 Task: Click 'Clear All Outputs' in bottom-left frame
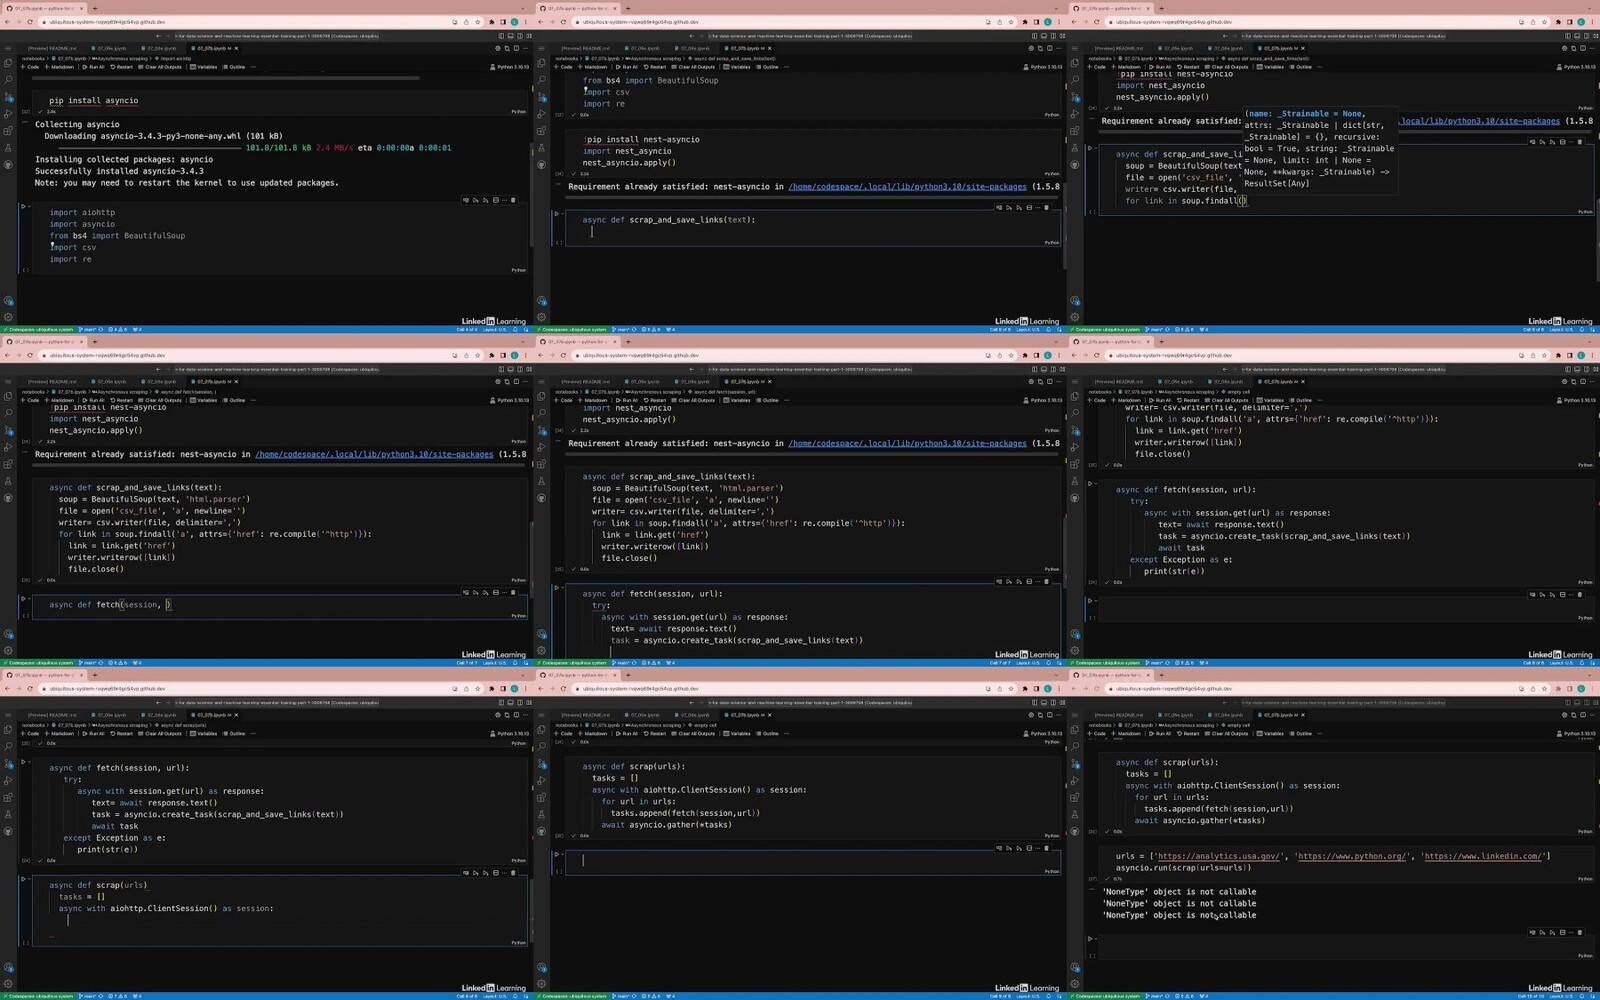161,733
